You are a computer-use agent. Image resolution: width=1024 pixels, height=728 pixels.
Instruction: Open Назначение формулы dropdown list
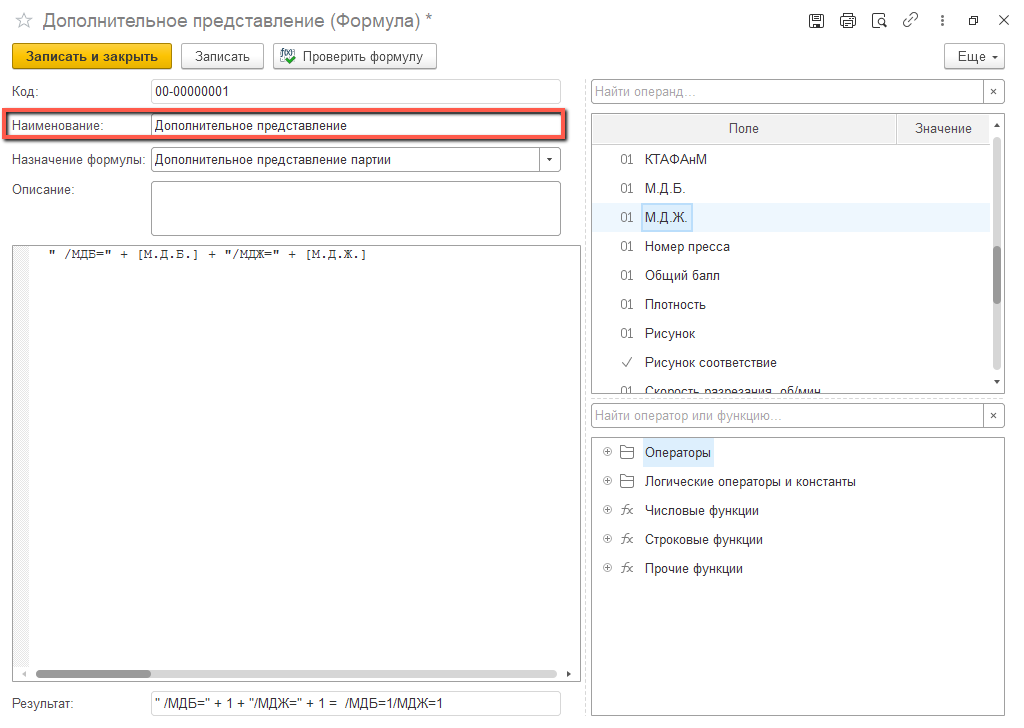(x=550, y=160)
